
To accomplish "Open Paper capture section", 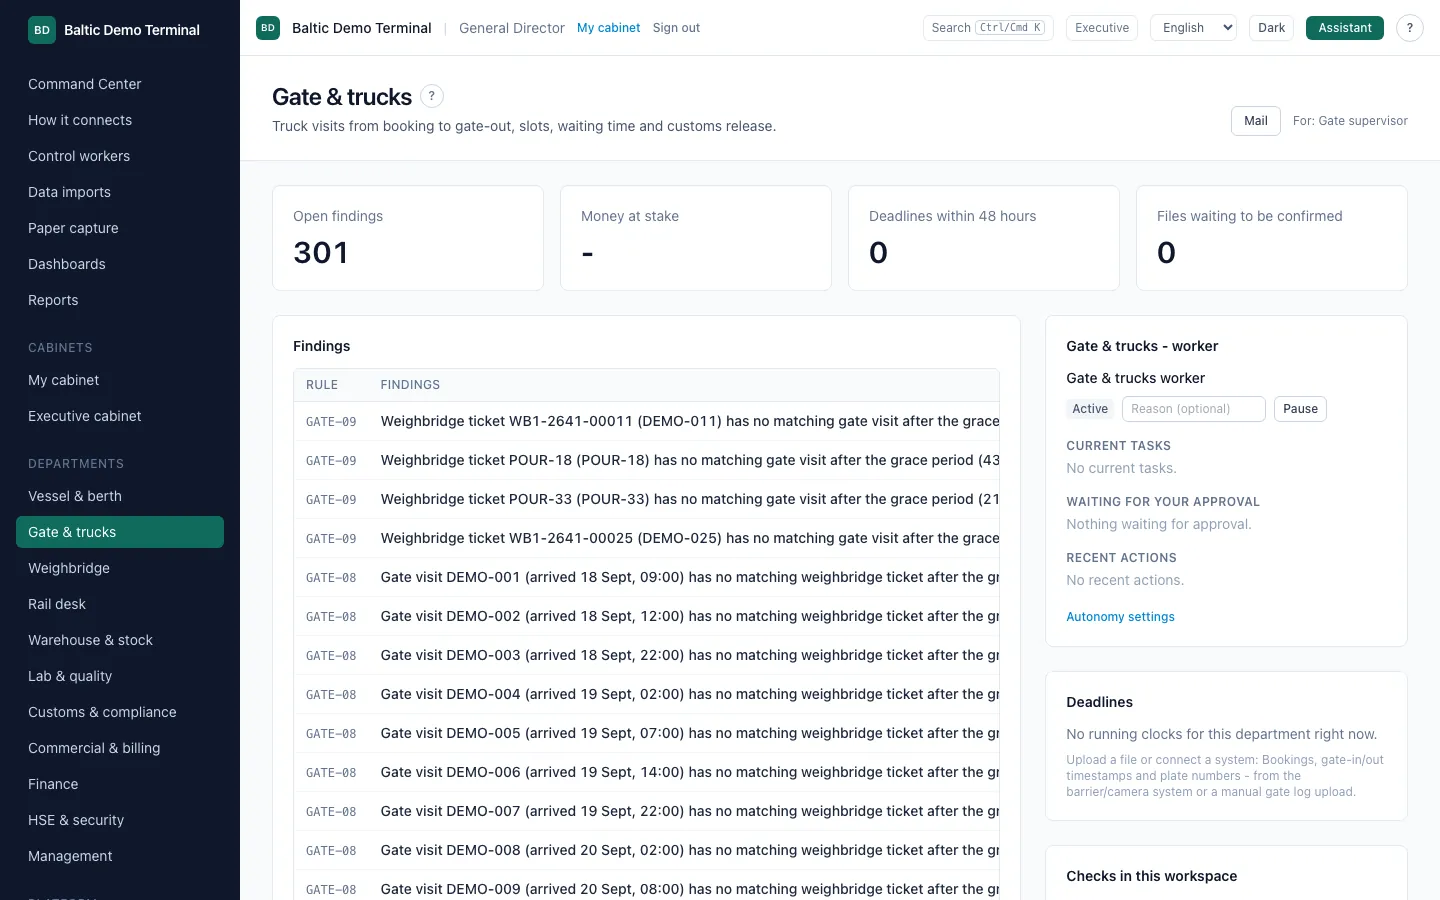I will [120, 228].
